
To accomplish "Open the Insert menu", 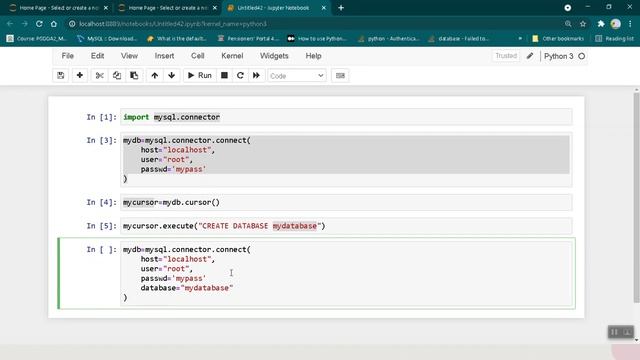I will [164, 56].
